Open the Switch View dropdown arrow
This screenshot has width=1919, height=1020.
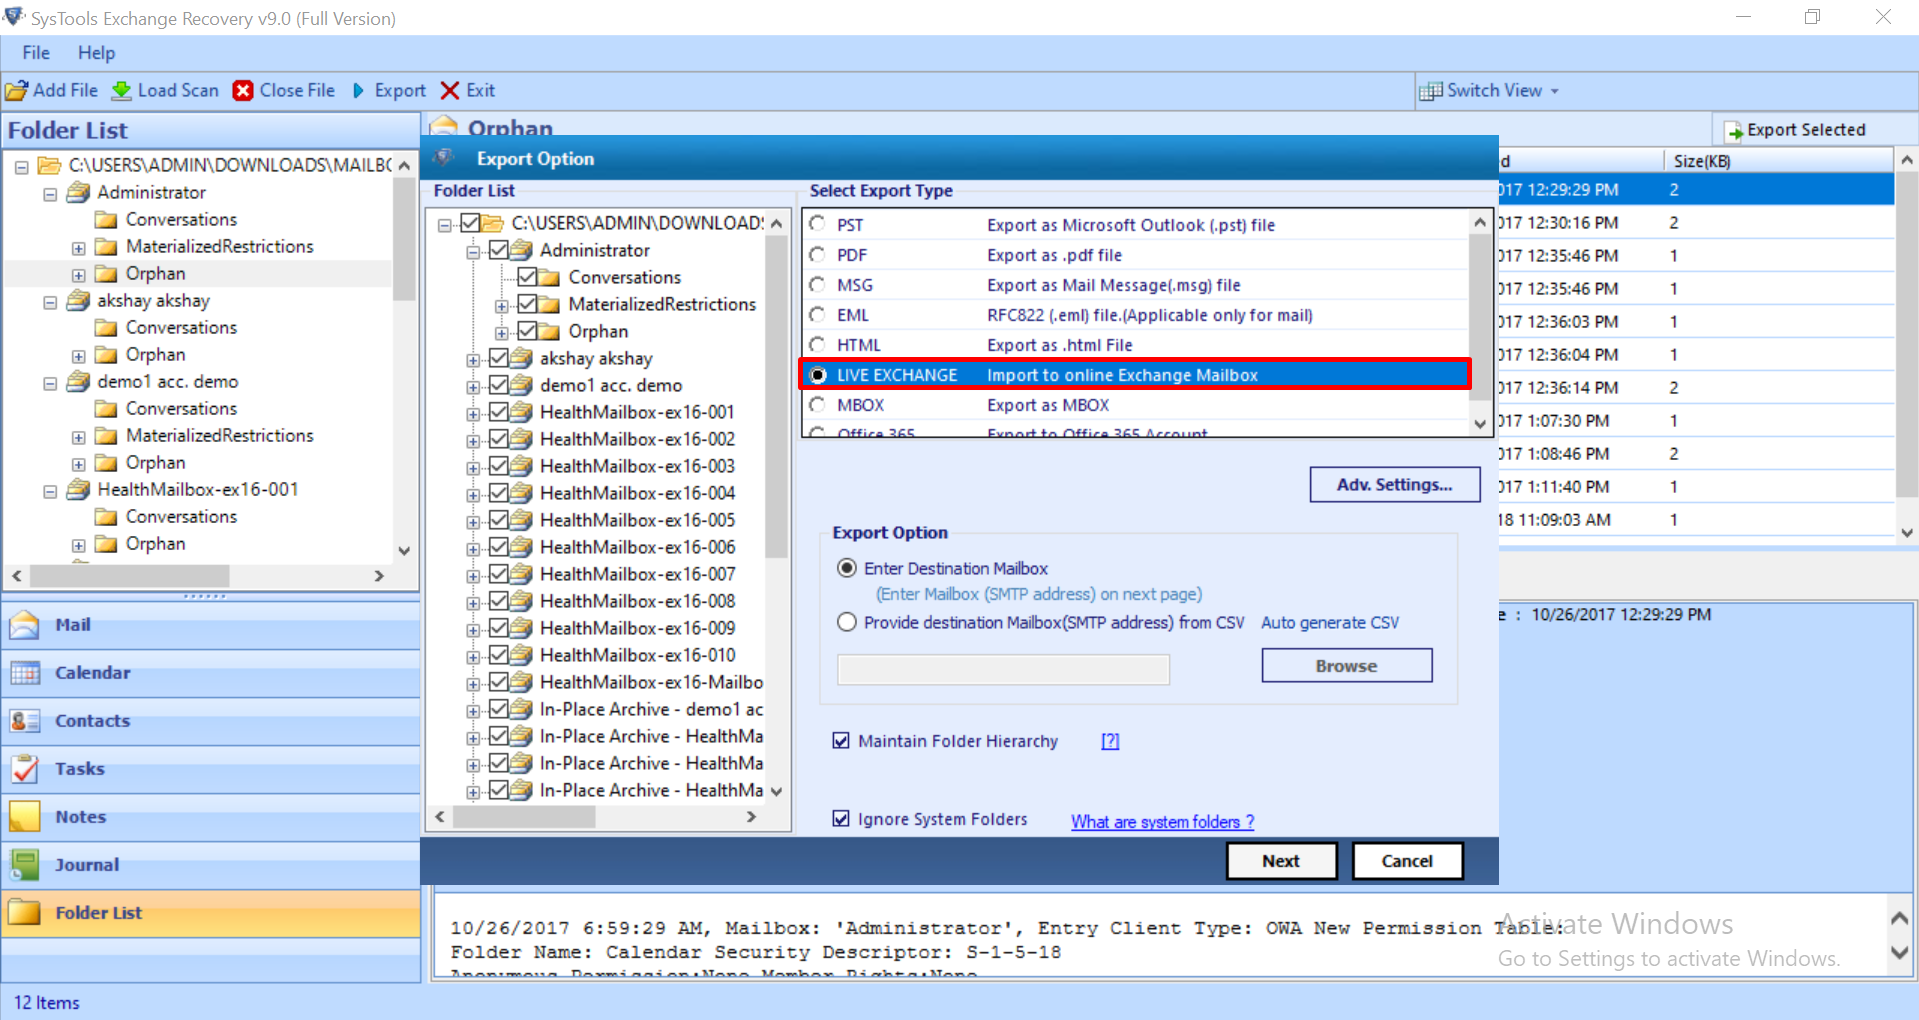click(1555, 91)
